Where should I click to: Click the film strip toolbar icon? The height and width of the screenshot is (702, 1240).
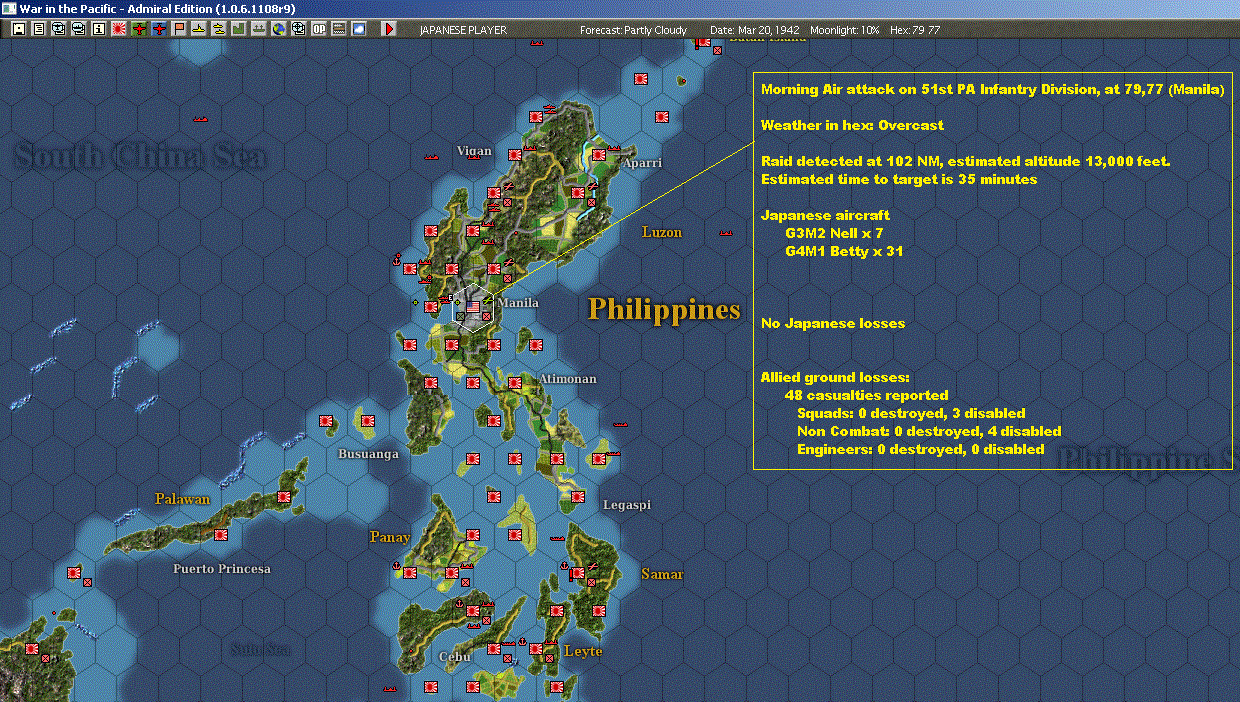pyautogui.click(x=338, y=29)
